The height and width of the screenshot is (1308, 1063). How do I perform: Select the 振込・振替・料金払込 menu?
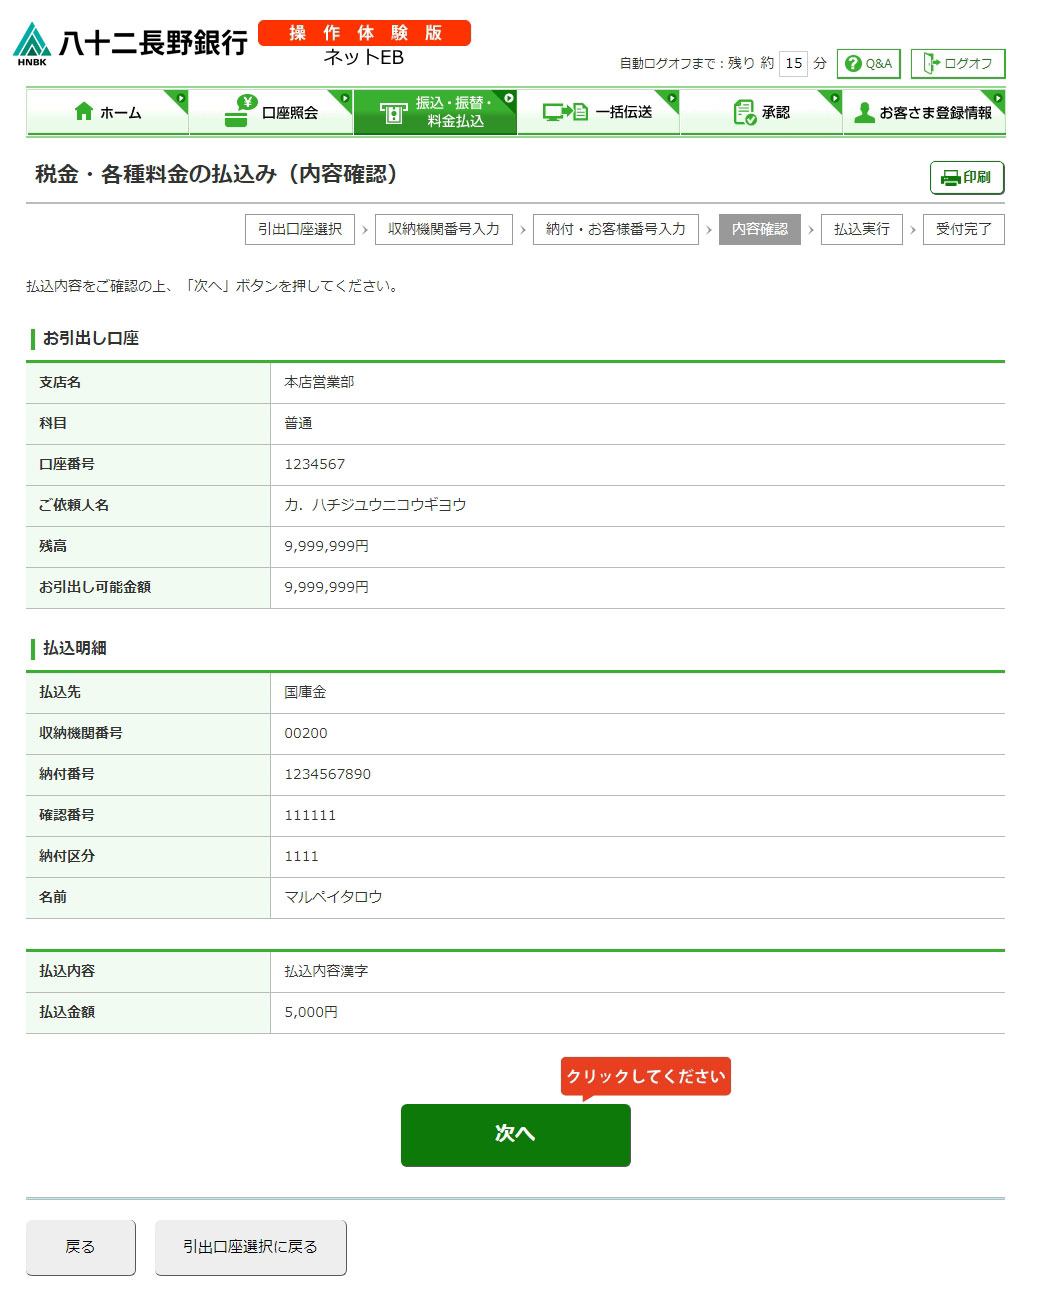tap(435, 112)
